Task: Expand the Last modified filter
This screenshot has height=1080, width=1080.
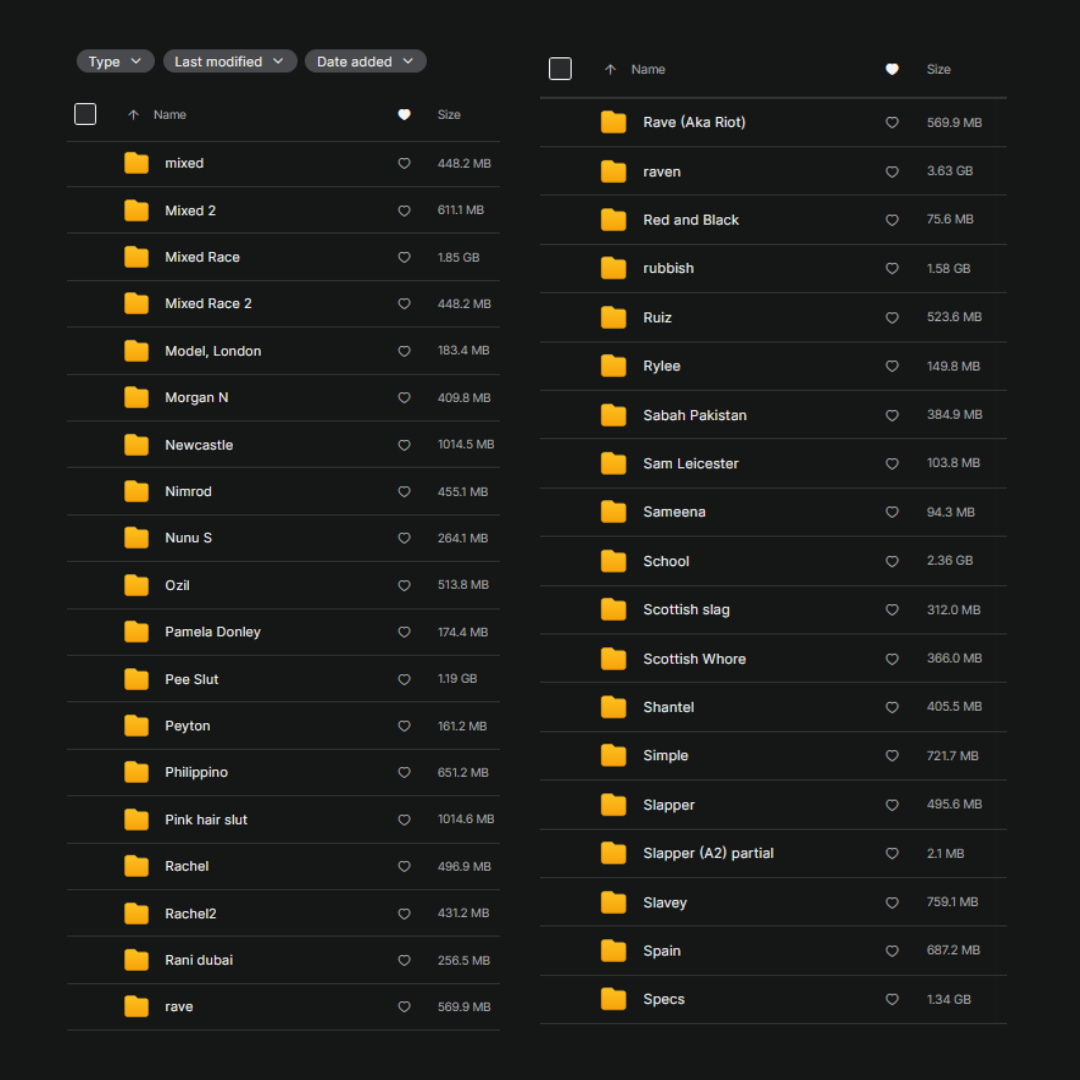Action: [229, 61]
